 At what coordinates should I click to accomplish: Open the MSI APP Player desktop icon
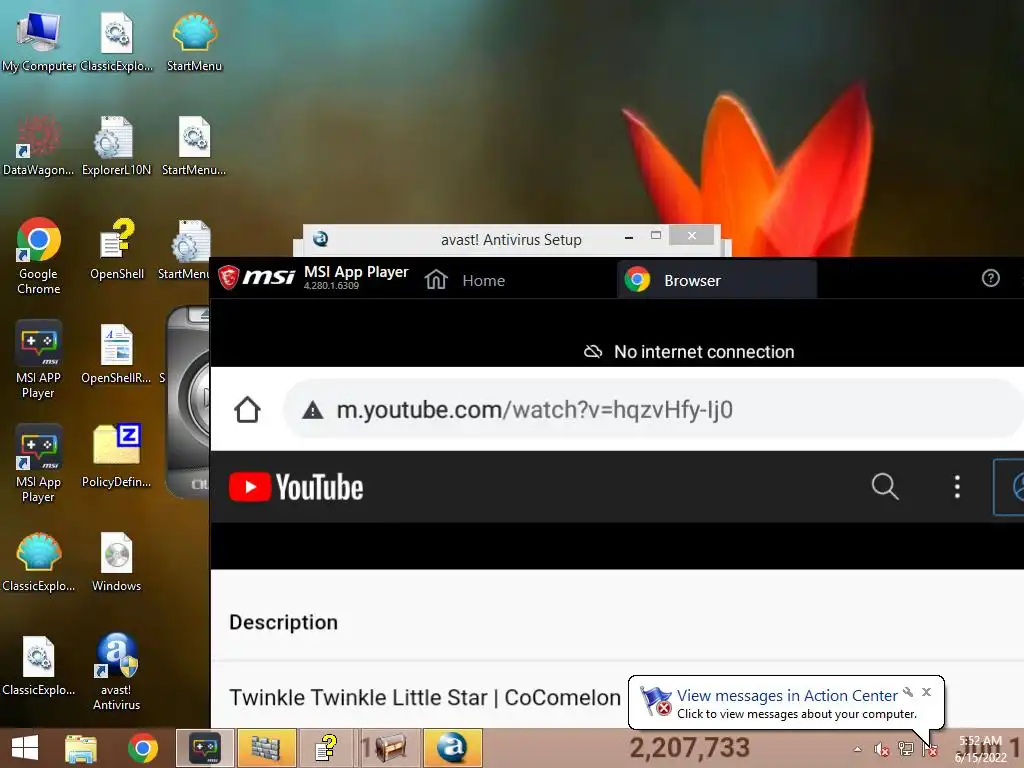coord(39,360)
